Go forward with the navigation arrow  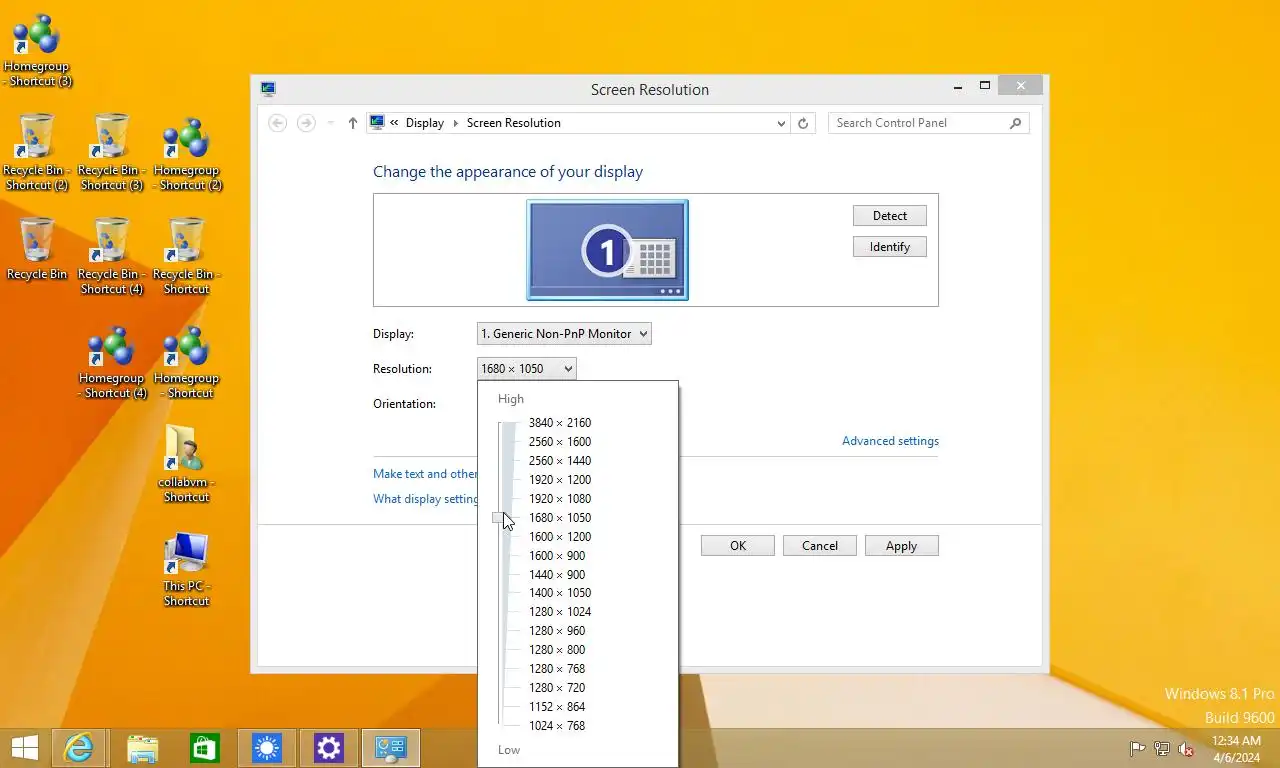[306, 123]
